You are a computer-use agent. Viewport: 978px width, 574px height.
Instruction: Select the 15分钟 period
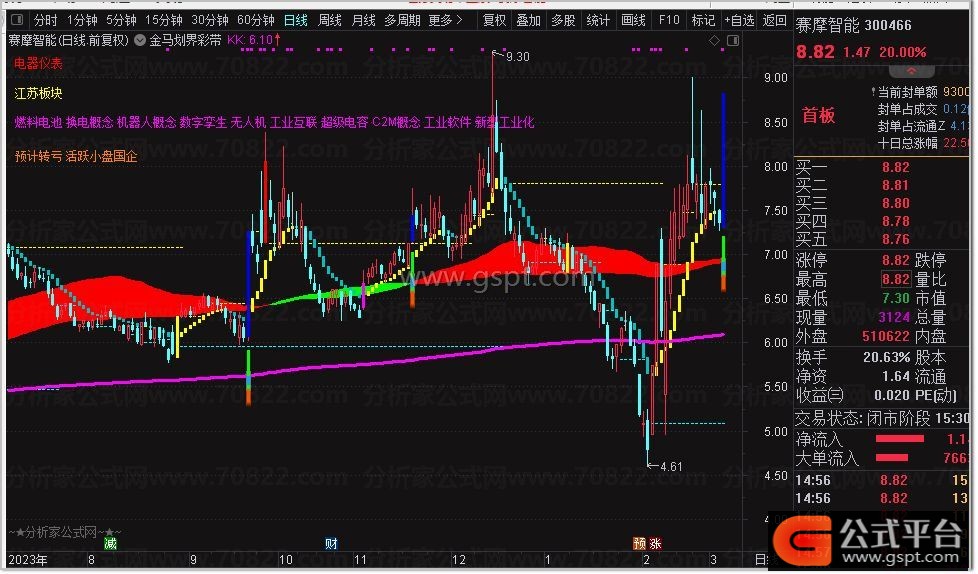164,20
